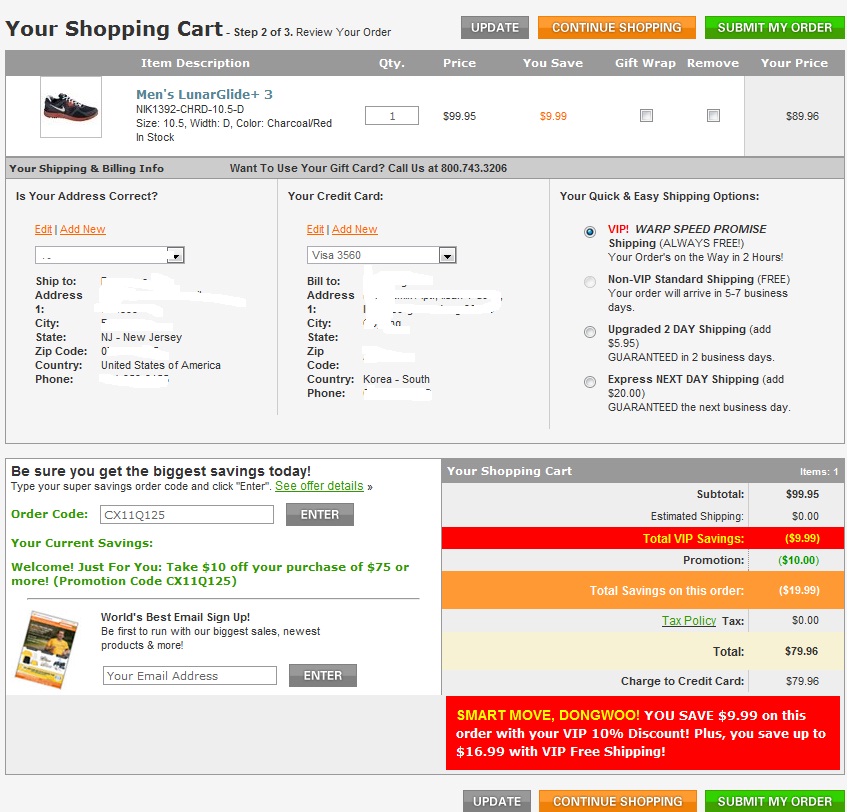The image size is (850, 812).
Task: Select Upgraded 2 DAY Shipping option
Action: tap(590, 332)
